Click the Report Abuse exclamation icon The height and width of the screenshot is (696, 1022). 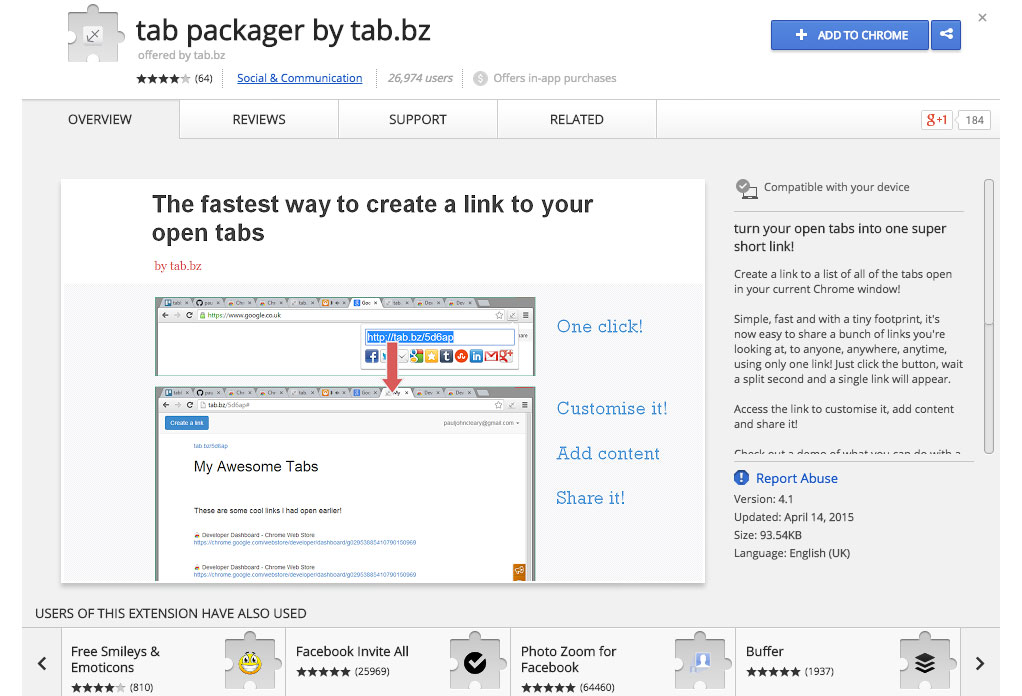tap(741, 478)
